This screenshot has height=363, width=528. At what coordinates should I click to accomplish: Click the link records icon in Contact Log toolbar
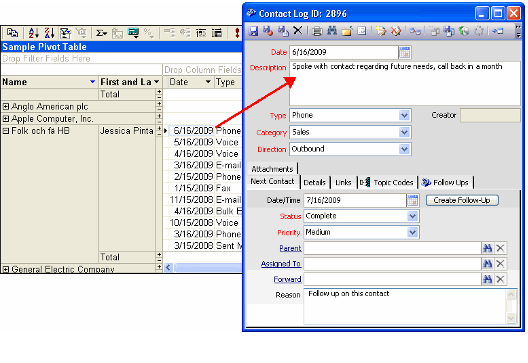tap(415, 31)
